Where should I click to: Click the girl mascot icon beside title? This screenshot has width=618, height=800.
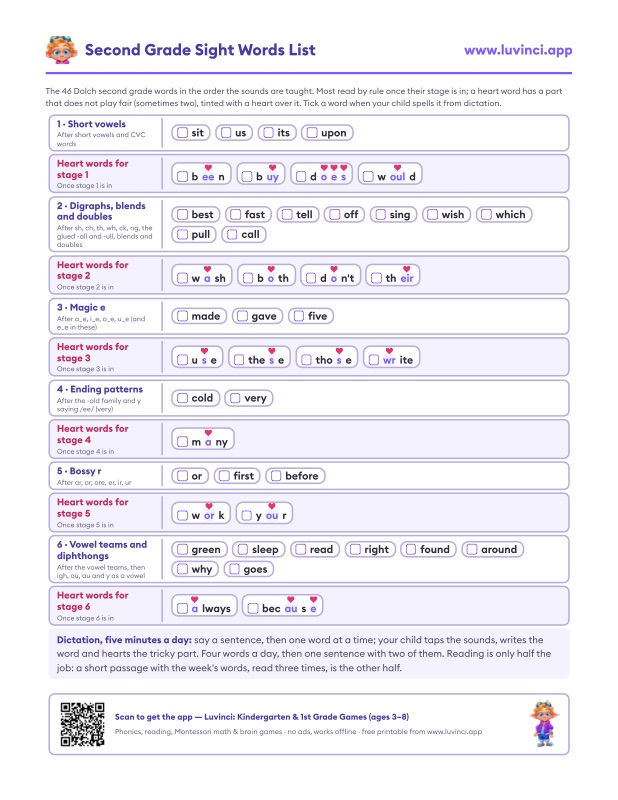pos(61,49)
